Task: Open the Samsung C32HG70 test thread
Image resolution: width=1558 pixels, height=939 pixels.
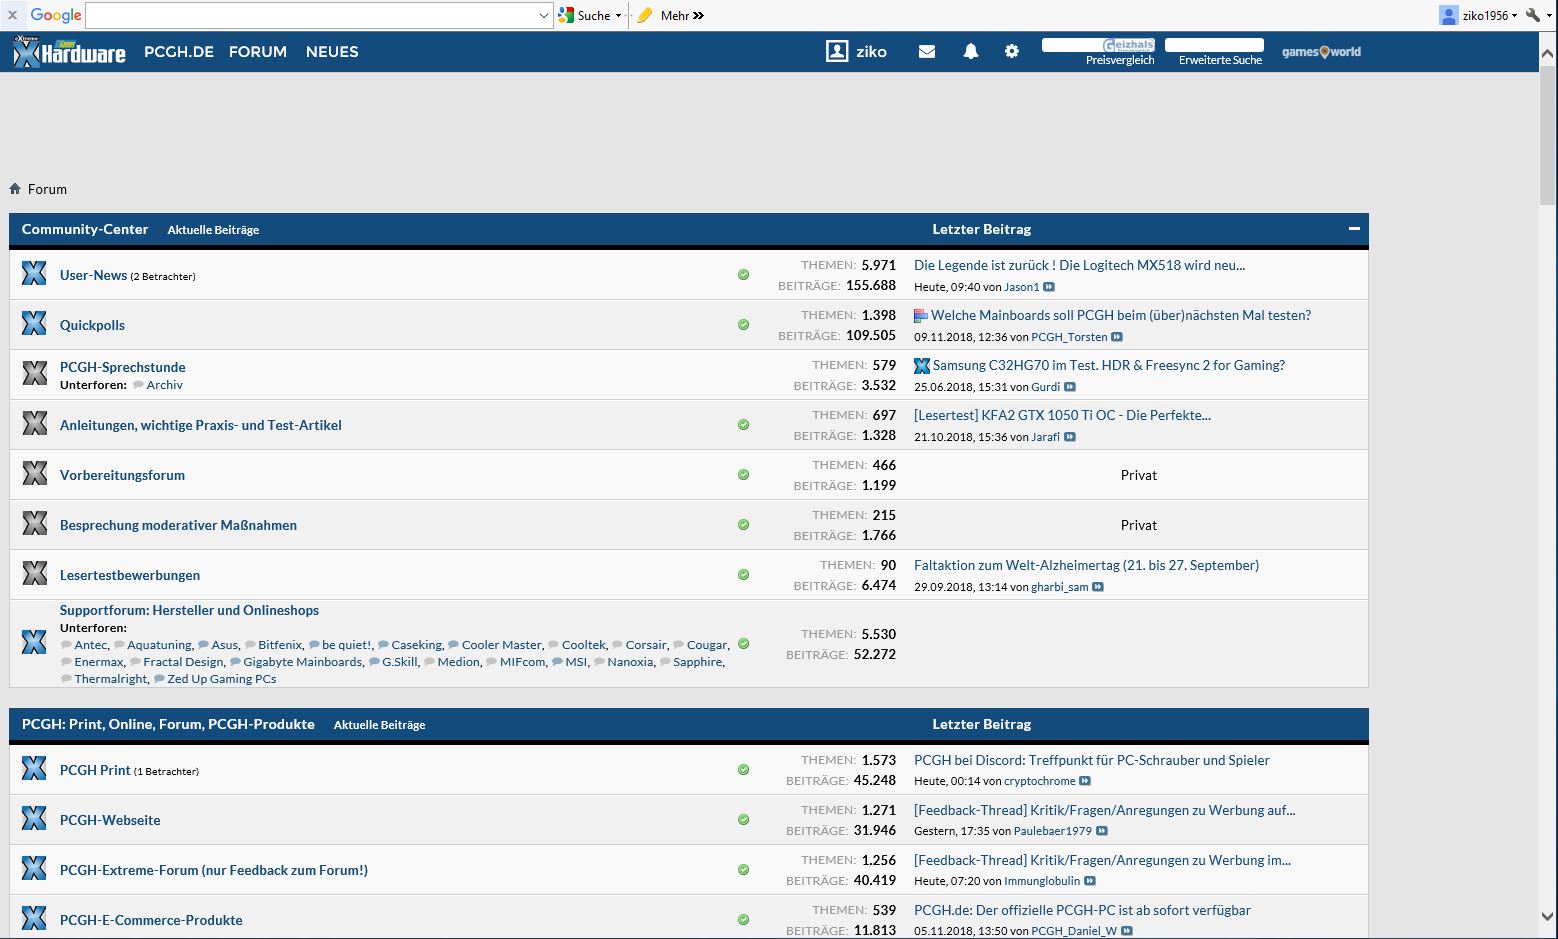Action: tap(1109, 365)
